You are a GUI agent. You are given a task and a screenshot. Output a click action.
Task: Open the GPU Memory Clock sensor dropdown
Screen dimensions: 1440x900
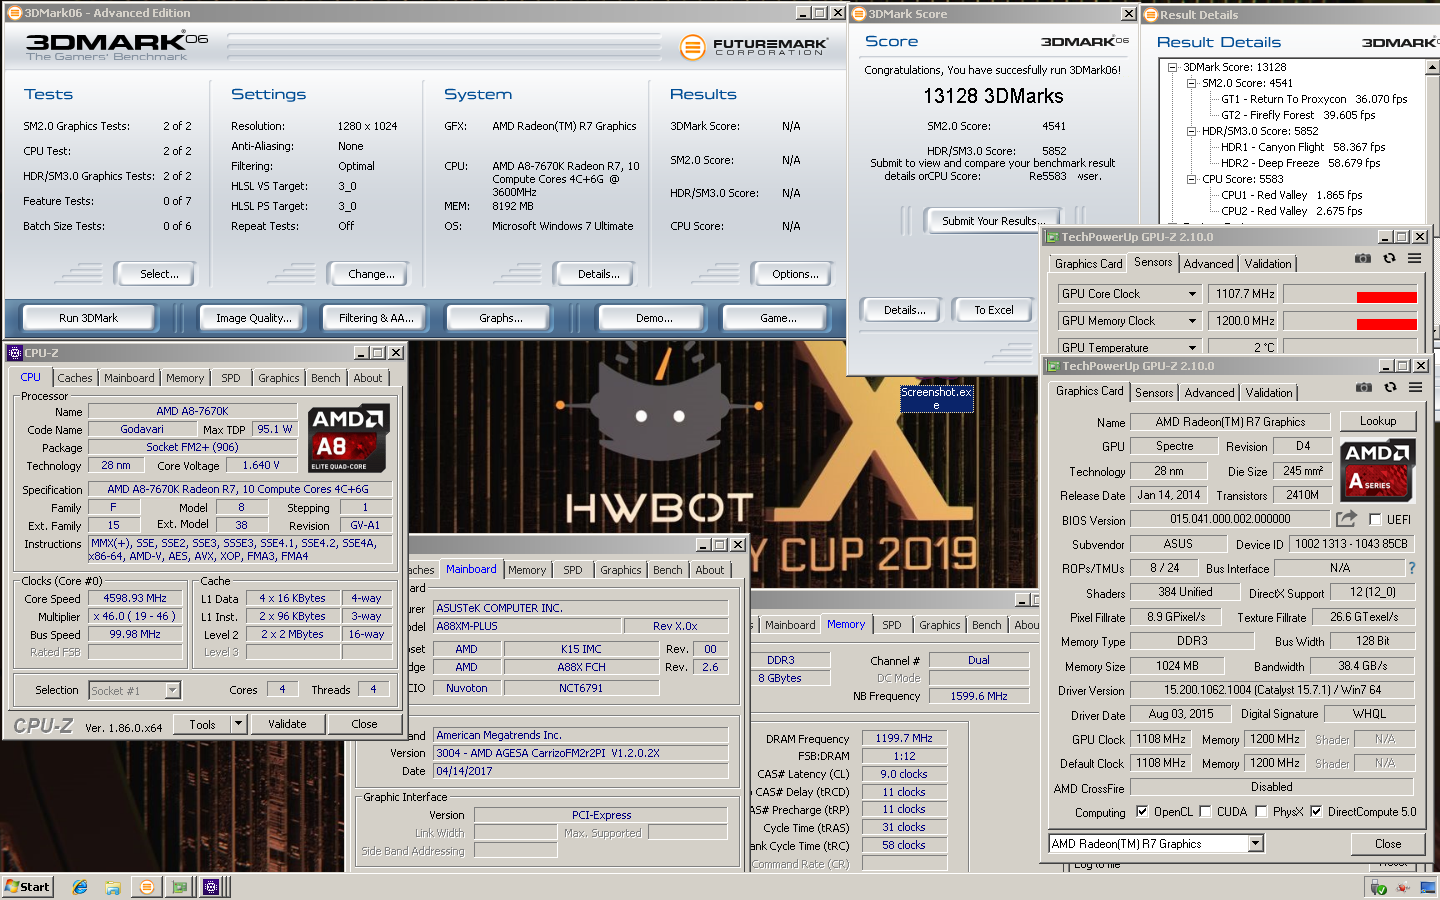[1192, 321]
